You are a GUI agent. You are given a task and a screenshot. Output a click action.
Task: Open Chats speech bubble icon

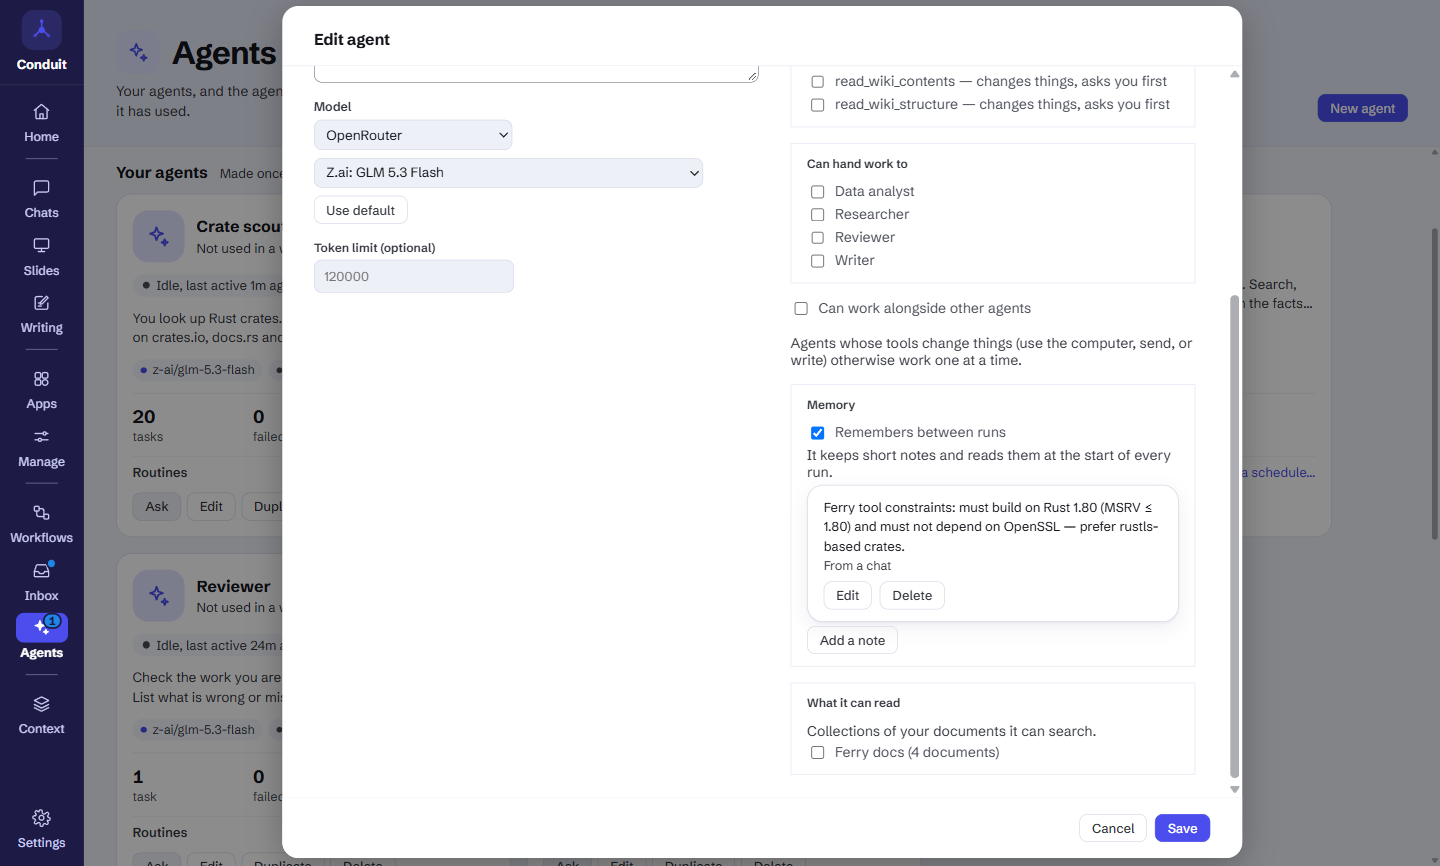point(41,188)
